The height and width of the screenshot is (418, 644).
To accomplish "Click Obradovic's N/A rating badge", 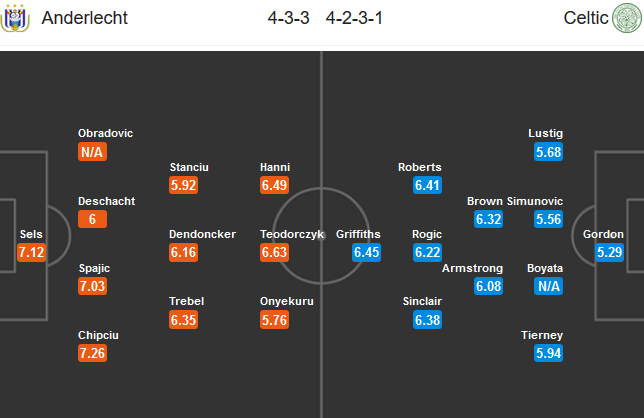I will [92, 152].
